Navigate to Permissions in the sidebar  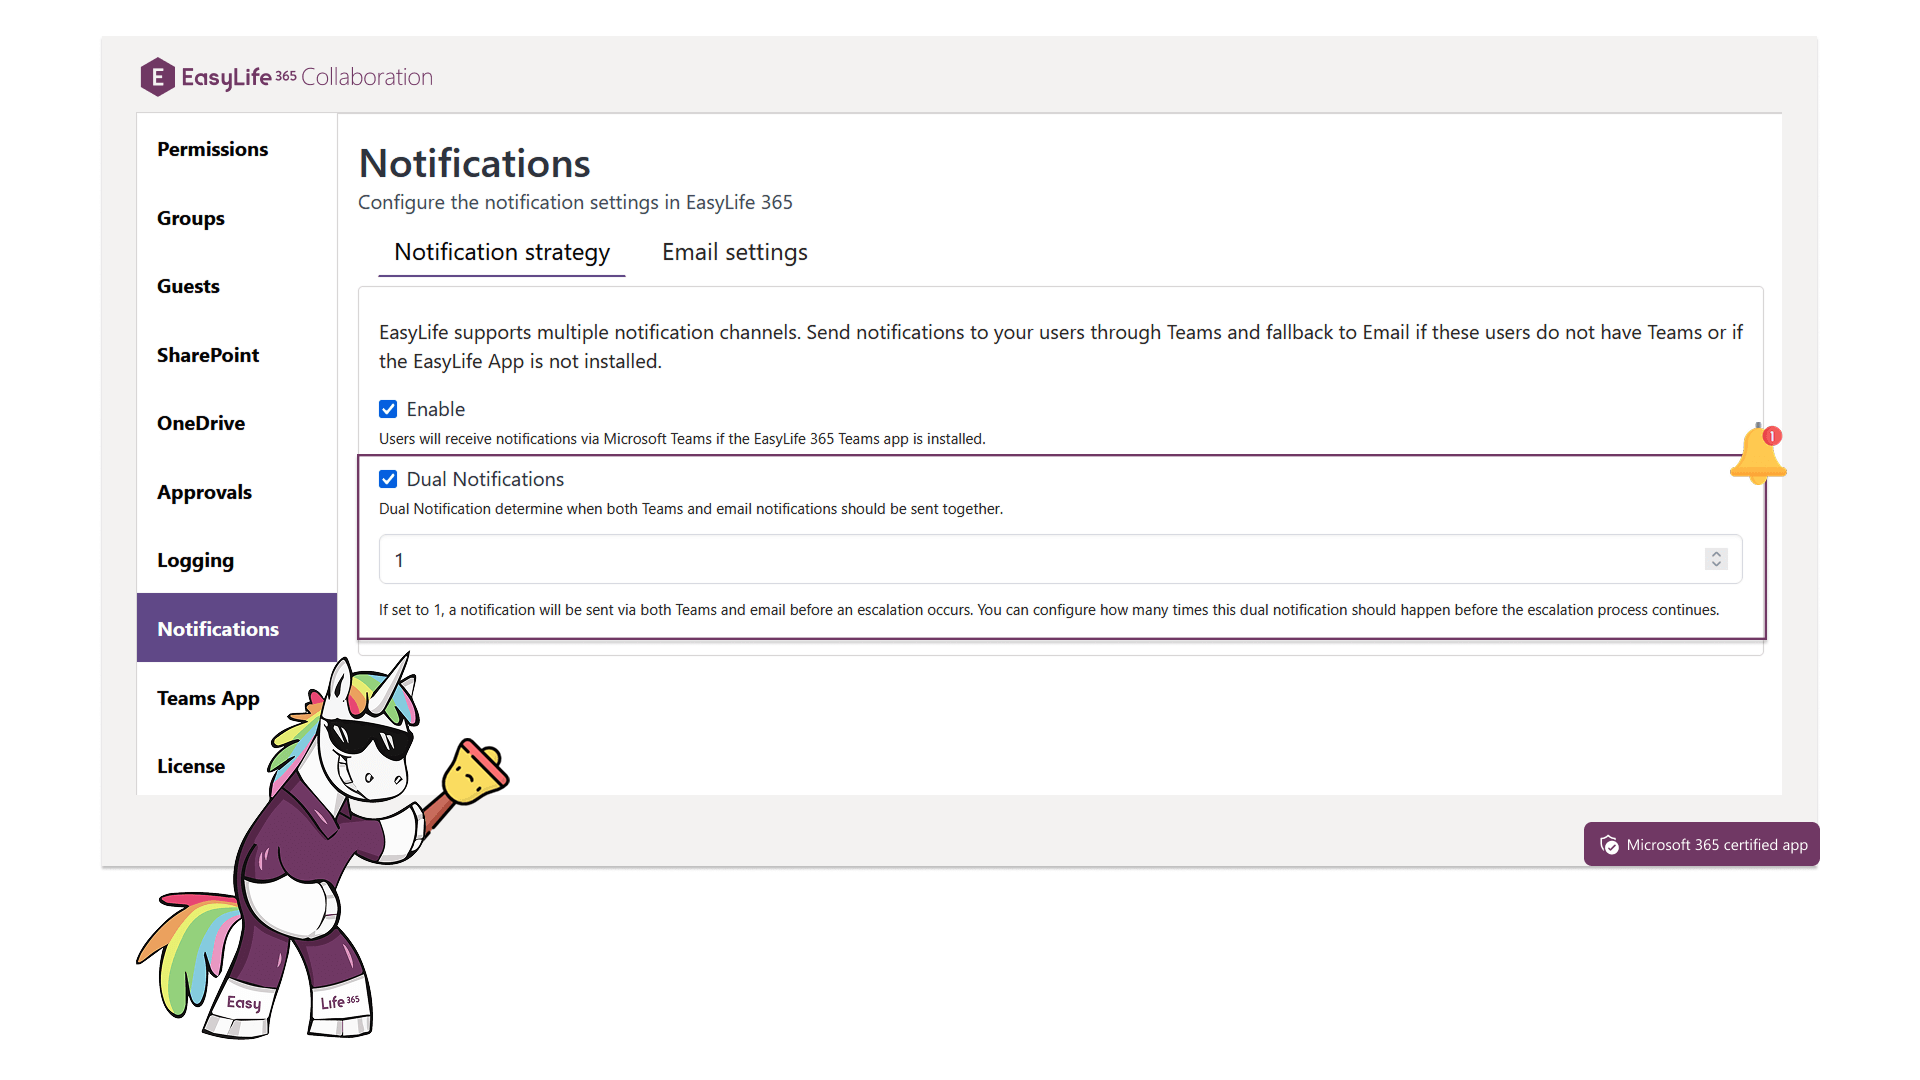click(x=212, y=149)
